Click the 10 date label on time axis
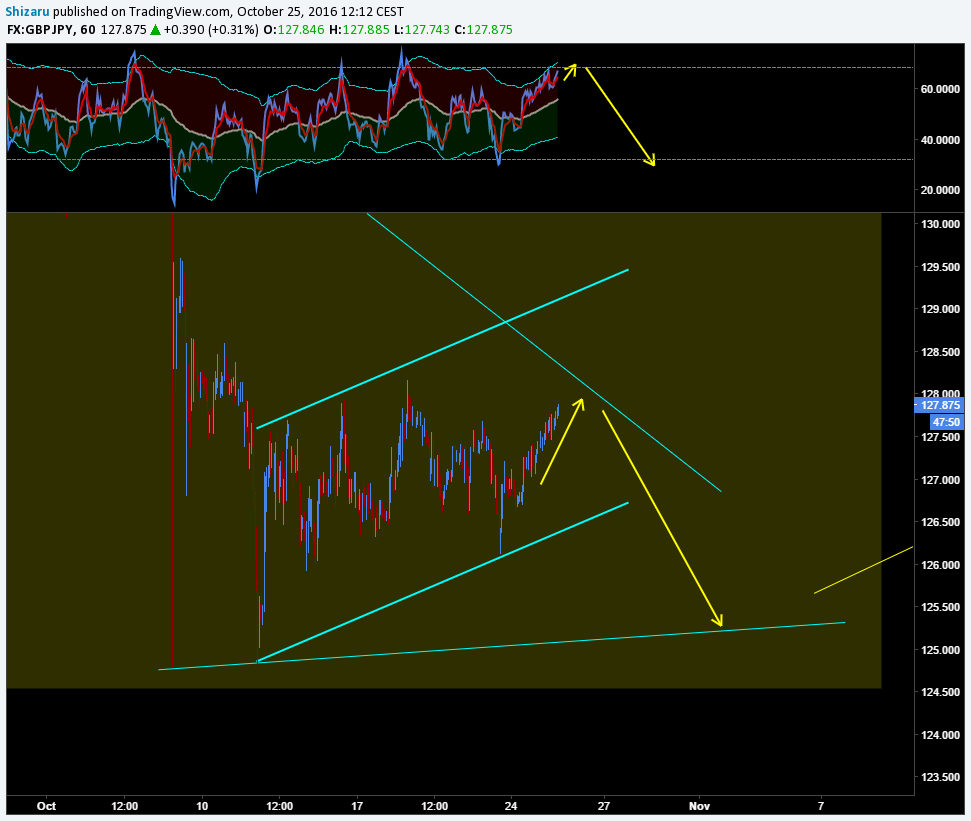 [202, 806]
